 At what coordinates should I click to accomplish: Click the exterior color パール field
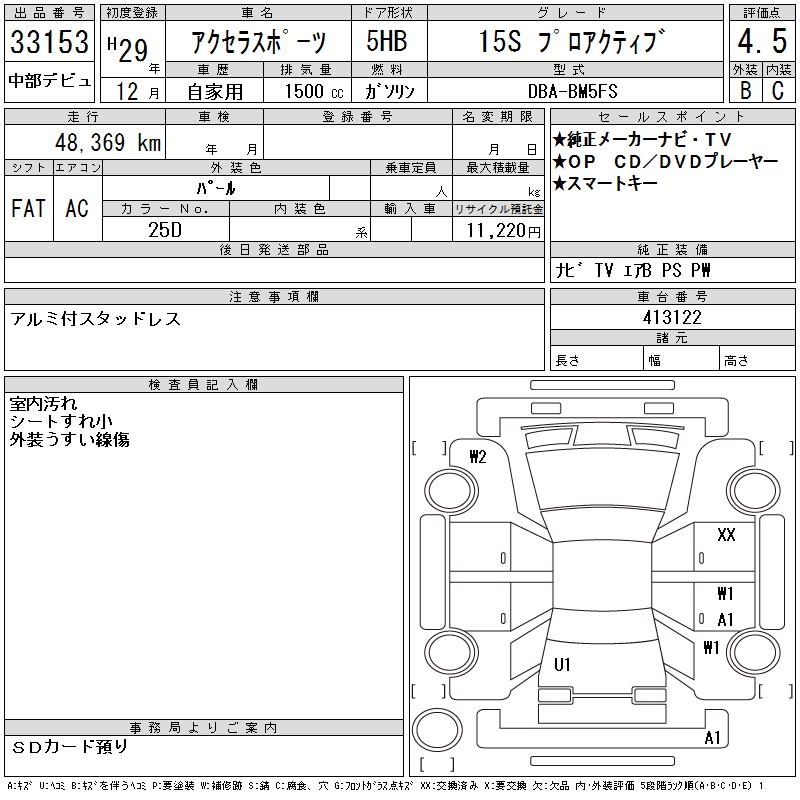(216, 188)
